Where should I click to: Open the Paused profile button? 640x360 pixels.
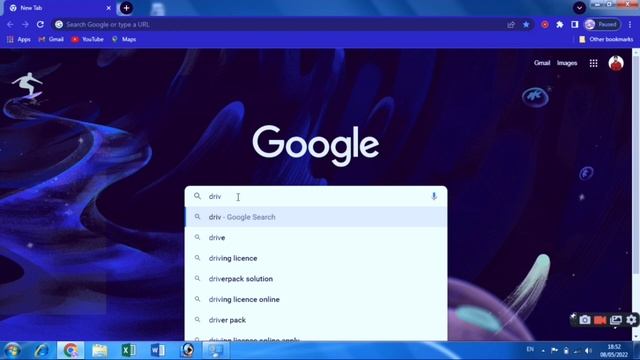(x=602, y=24)
